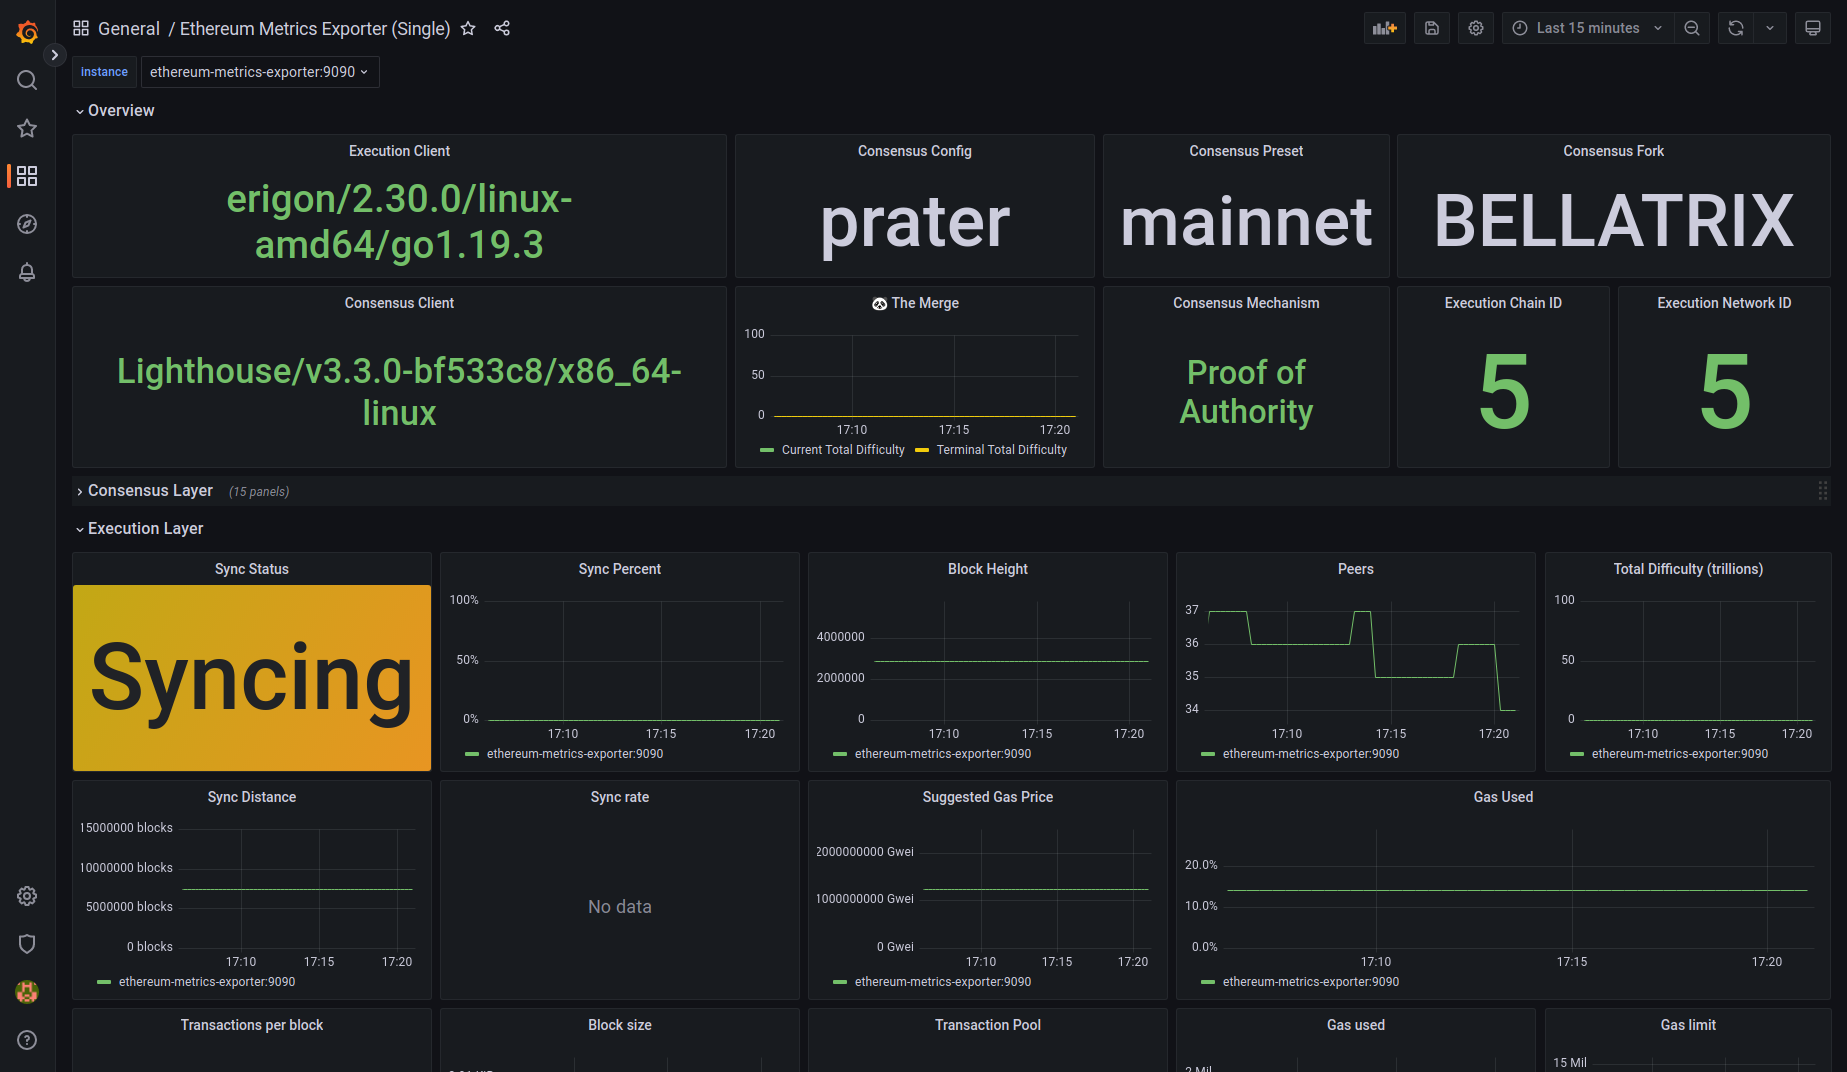Open the Grafana home logo
The image size is (1847, 1072).
27,32
